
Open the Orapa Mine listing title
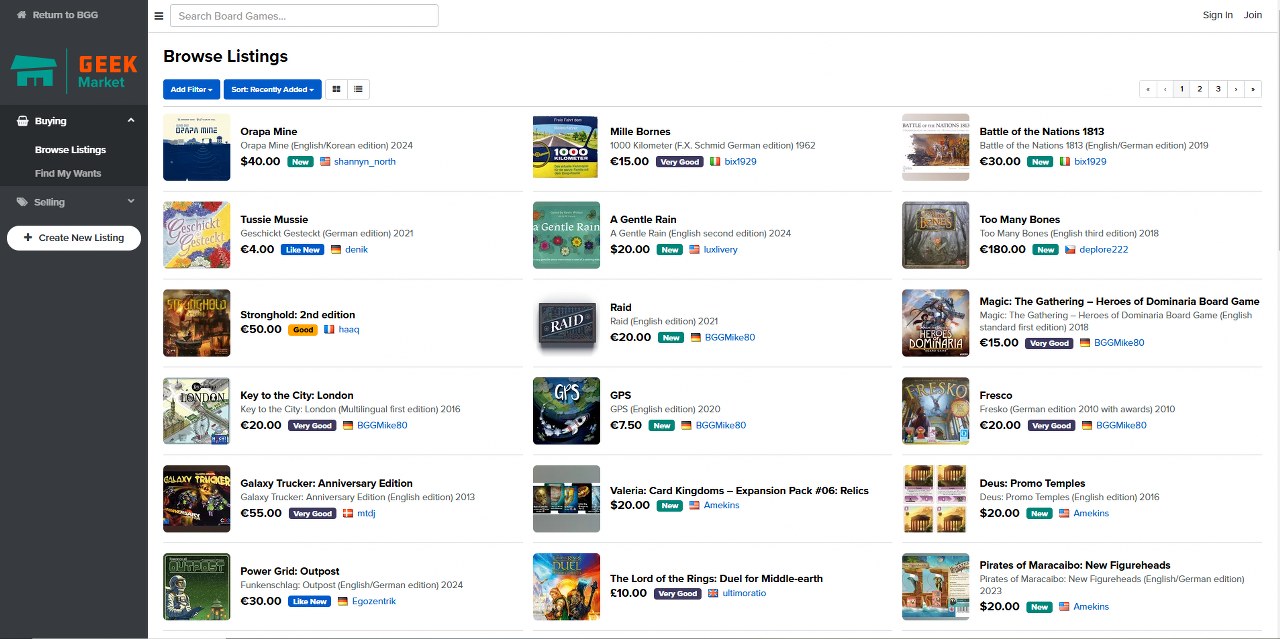pos(269,132)
